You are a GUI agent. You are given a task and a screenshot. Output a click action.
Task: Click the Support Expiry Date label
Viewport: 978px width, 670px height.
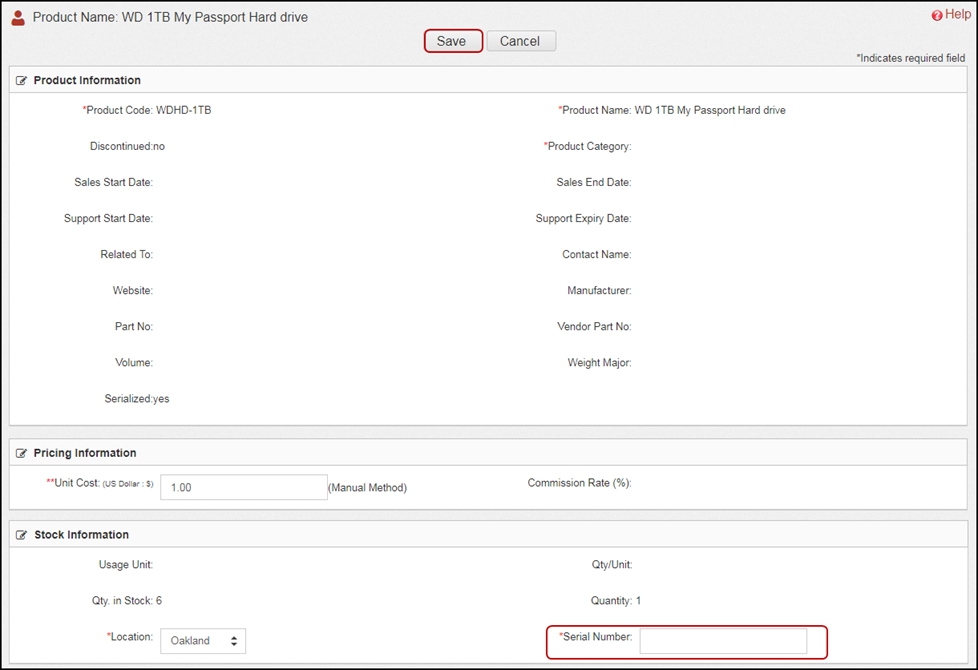583,218
